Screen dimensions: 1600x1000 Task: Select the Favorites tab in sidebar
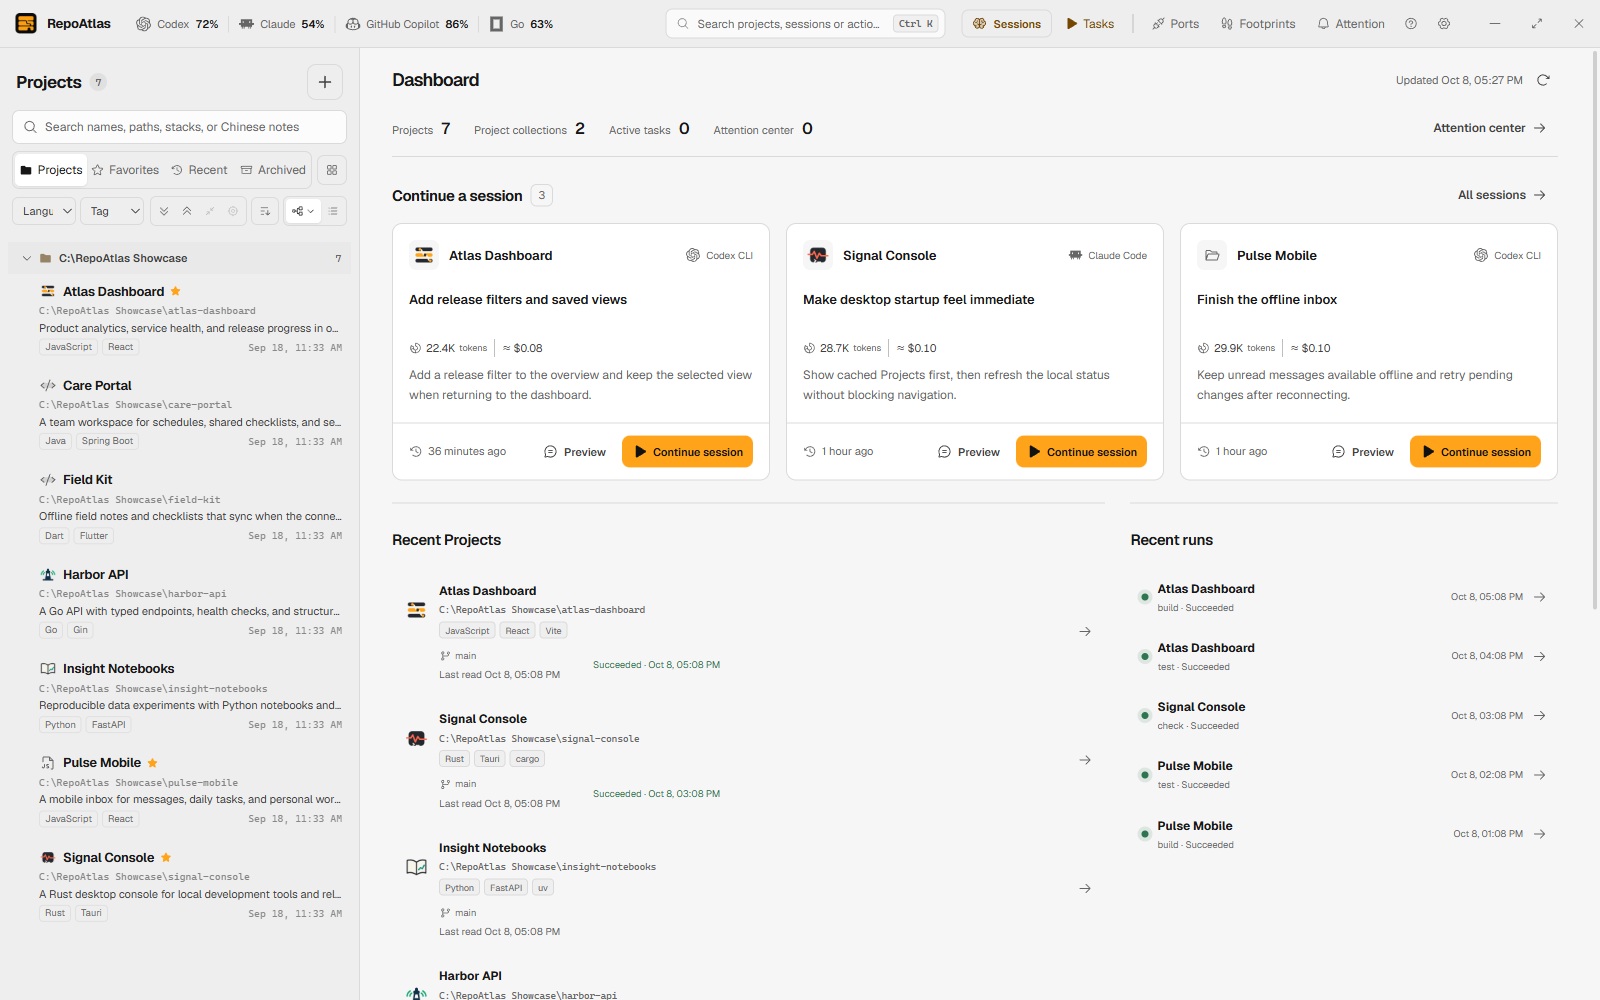point(125,170)
